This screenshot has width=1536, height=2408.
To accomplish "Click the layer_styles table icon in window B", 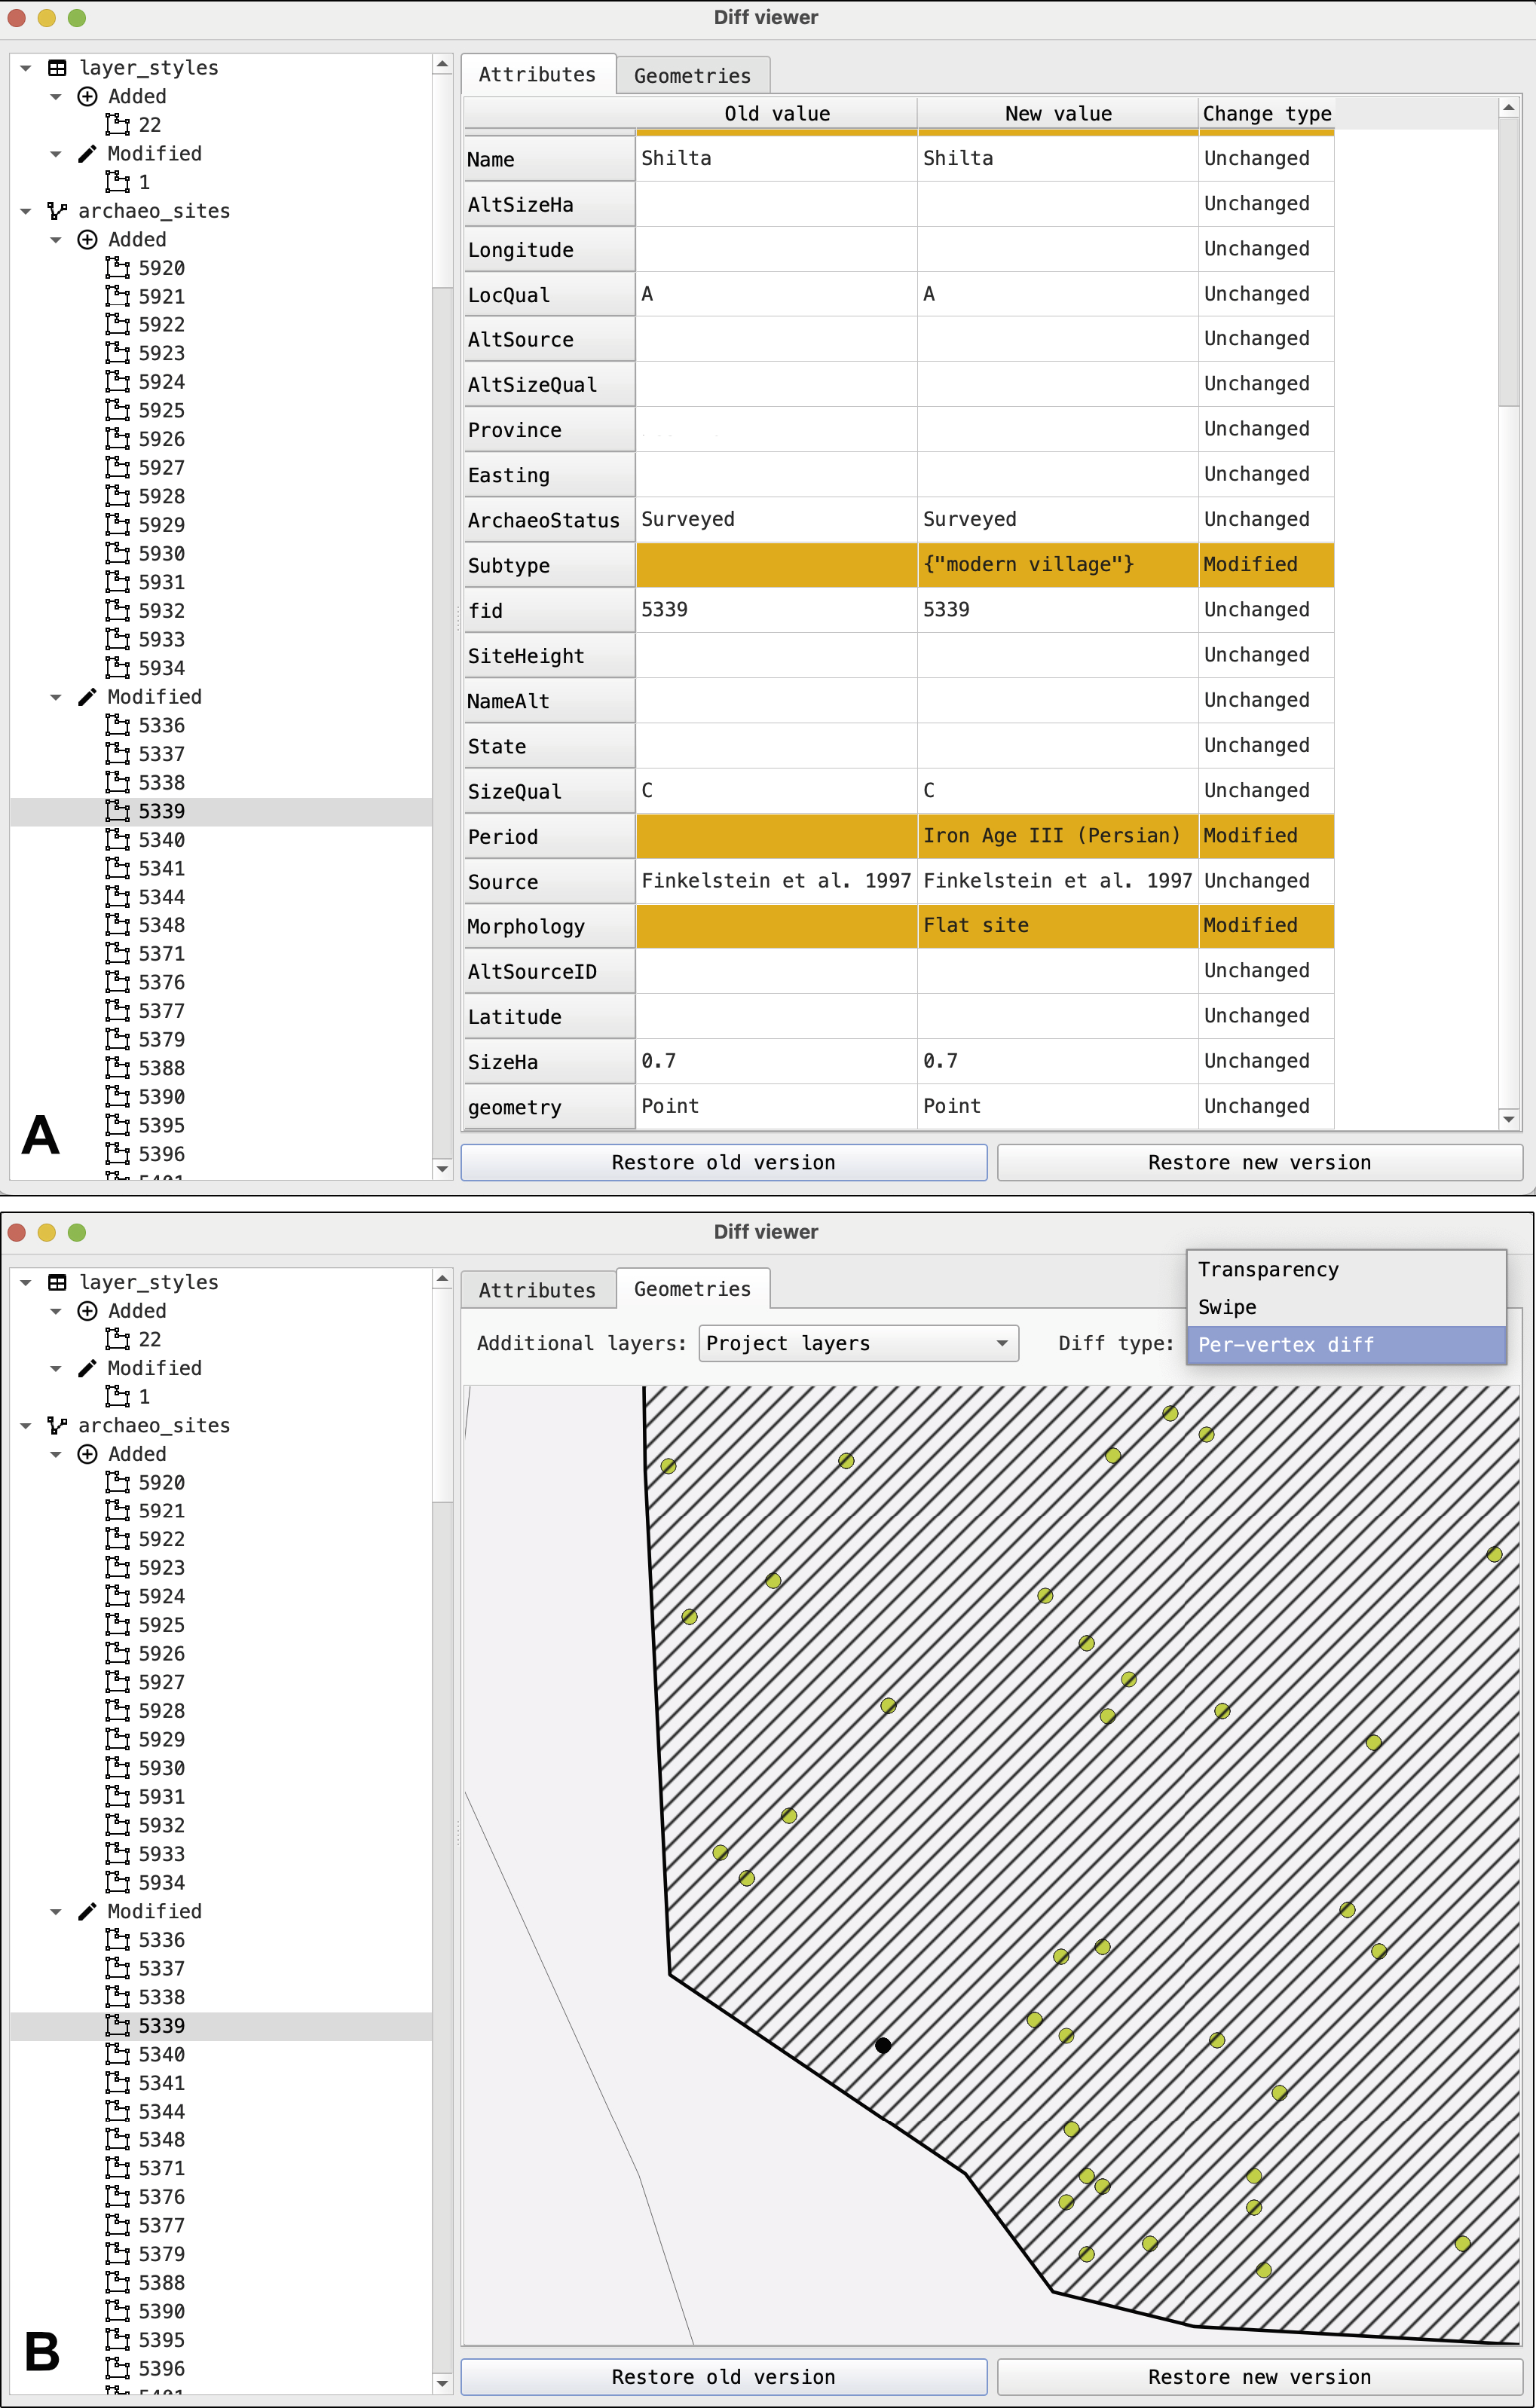I will [x=58, y=1282].
